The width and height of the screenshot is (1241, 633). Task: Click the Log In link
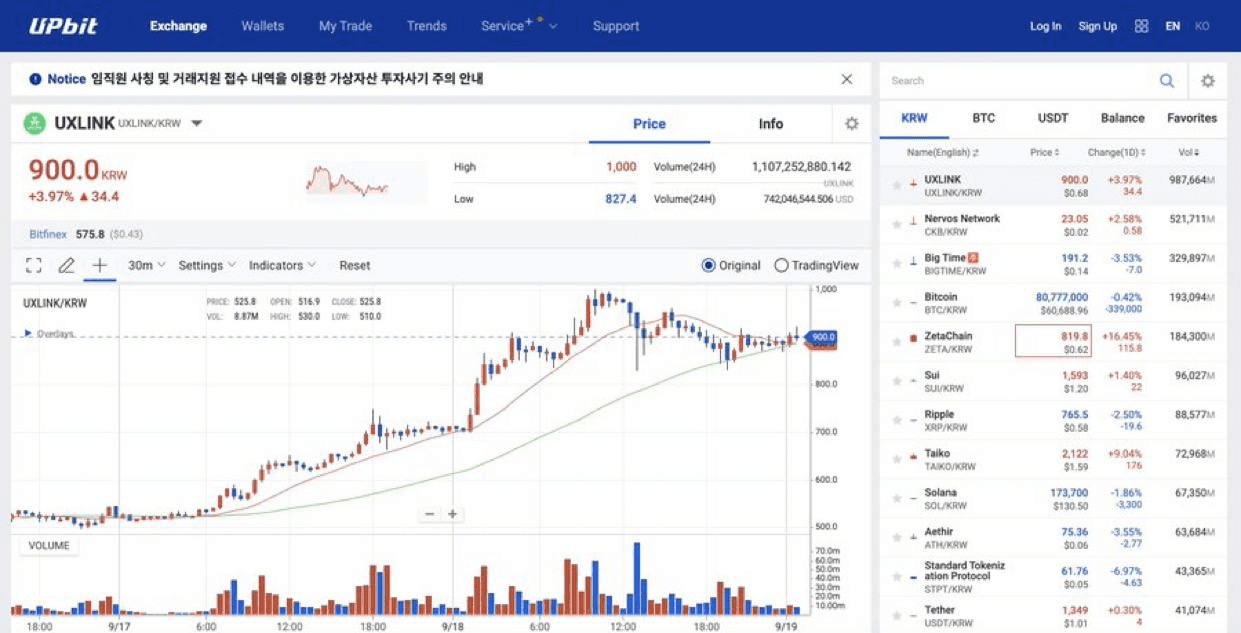click(x=1046, y=26)
